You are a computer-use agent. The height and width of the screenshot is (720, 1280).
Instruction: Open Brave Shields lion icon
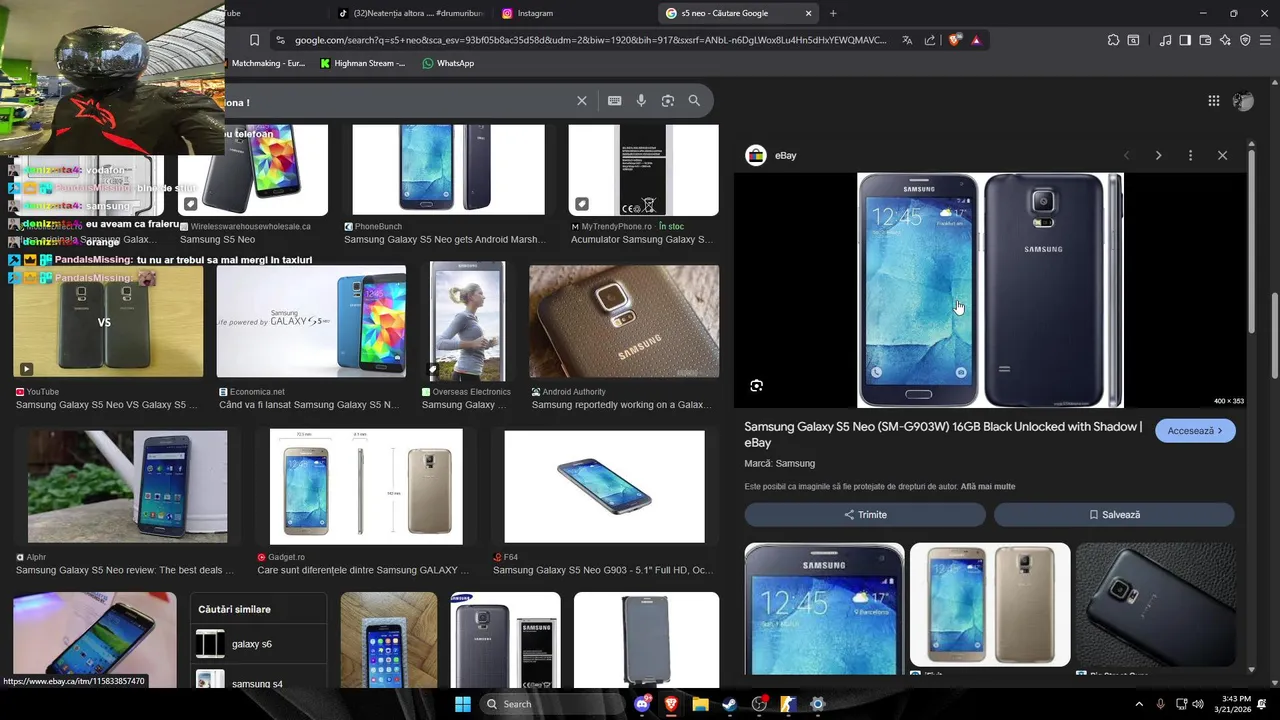tap(954, 40)
